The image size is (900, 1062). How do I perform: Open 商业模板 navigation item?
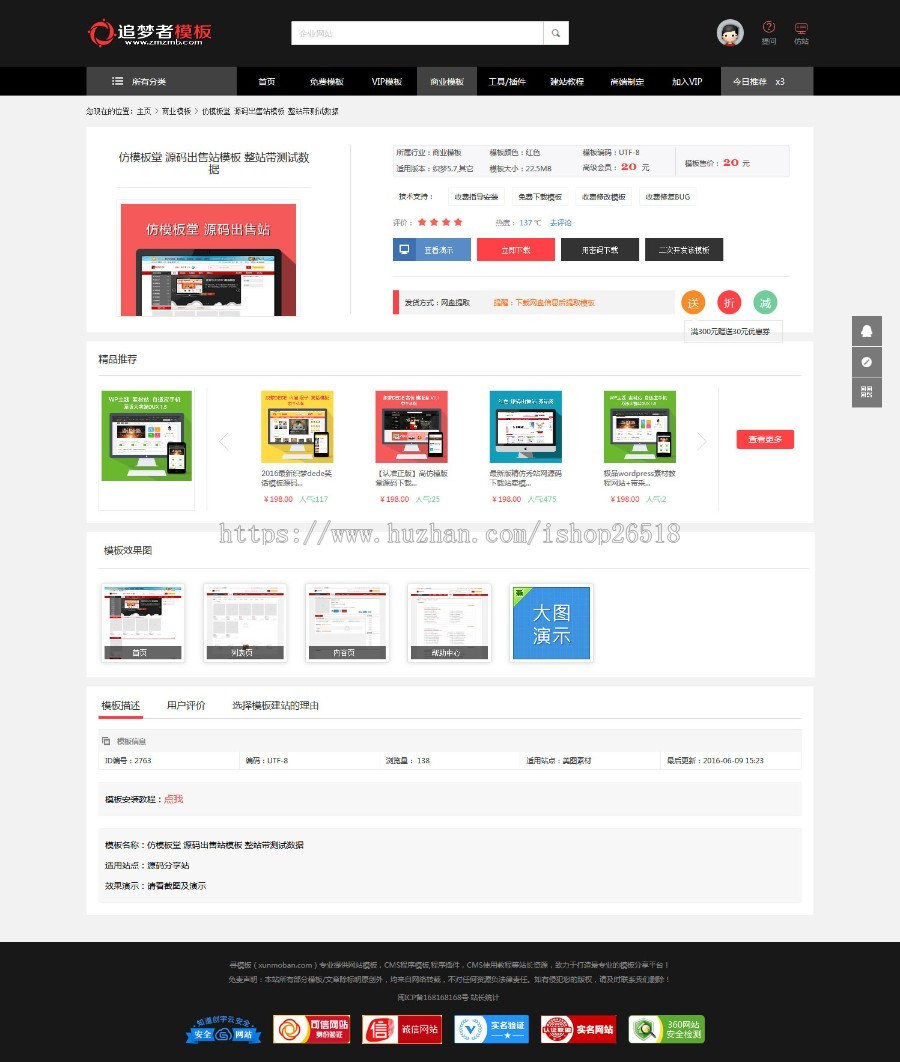447,81
